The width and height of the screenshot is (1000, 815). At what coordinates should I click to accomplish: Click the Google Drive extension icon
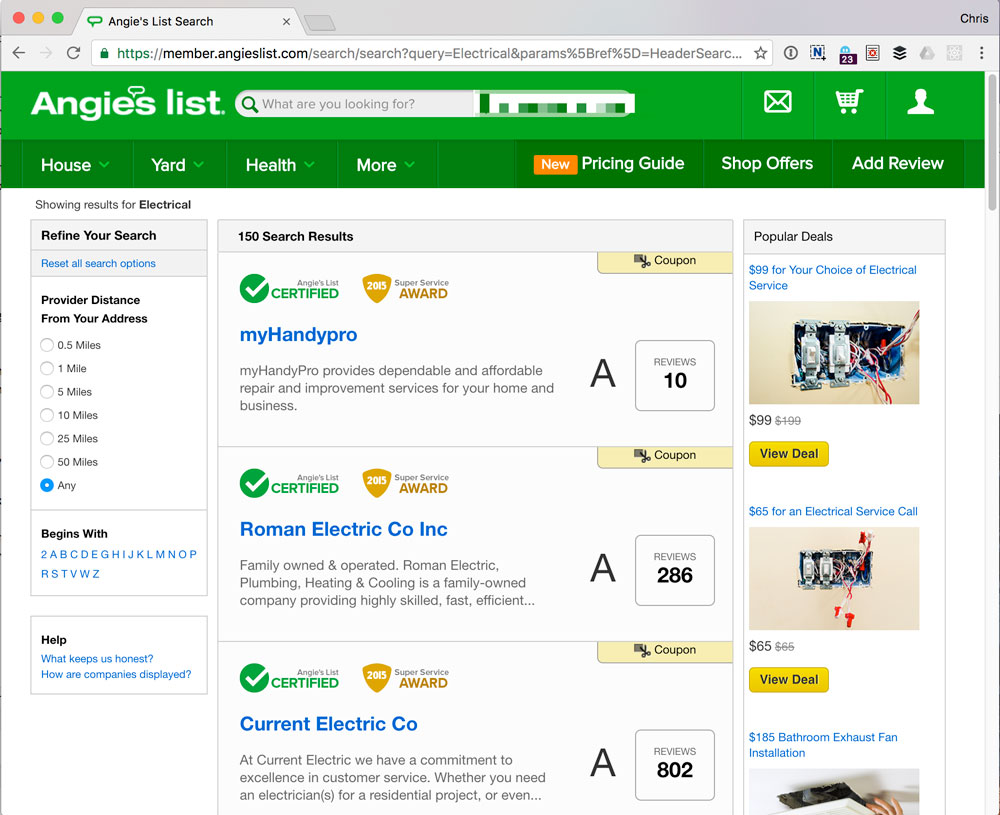927,53
